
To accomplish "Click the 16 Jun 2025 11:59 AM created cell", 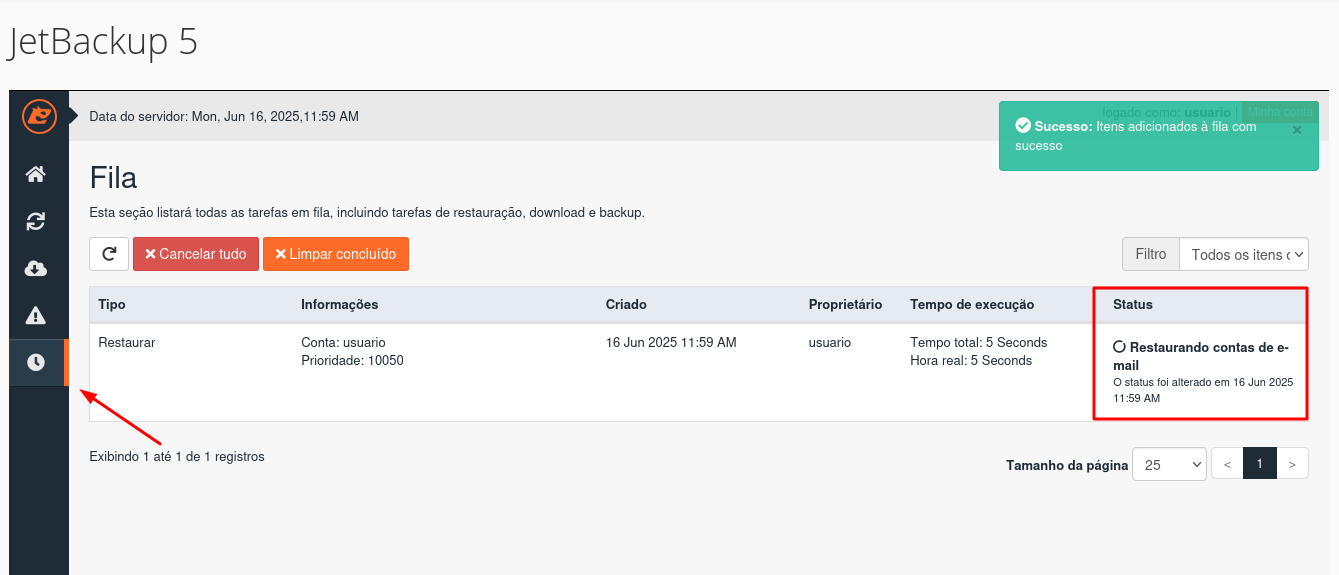I will (x=671, y=342).
